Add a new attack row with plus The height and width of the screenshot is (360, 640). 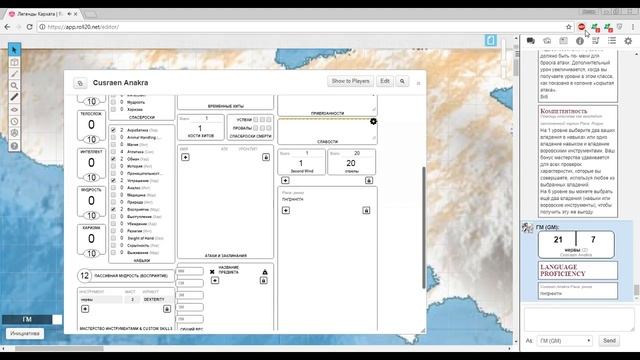185,157
